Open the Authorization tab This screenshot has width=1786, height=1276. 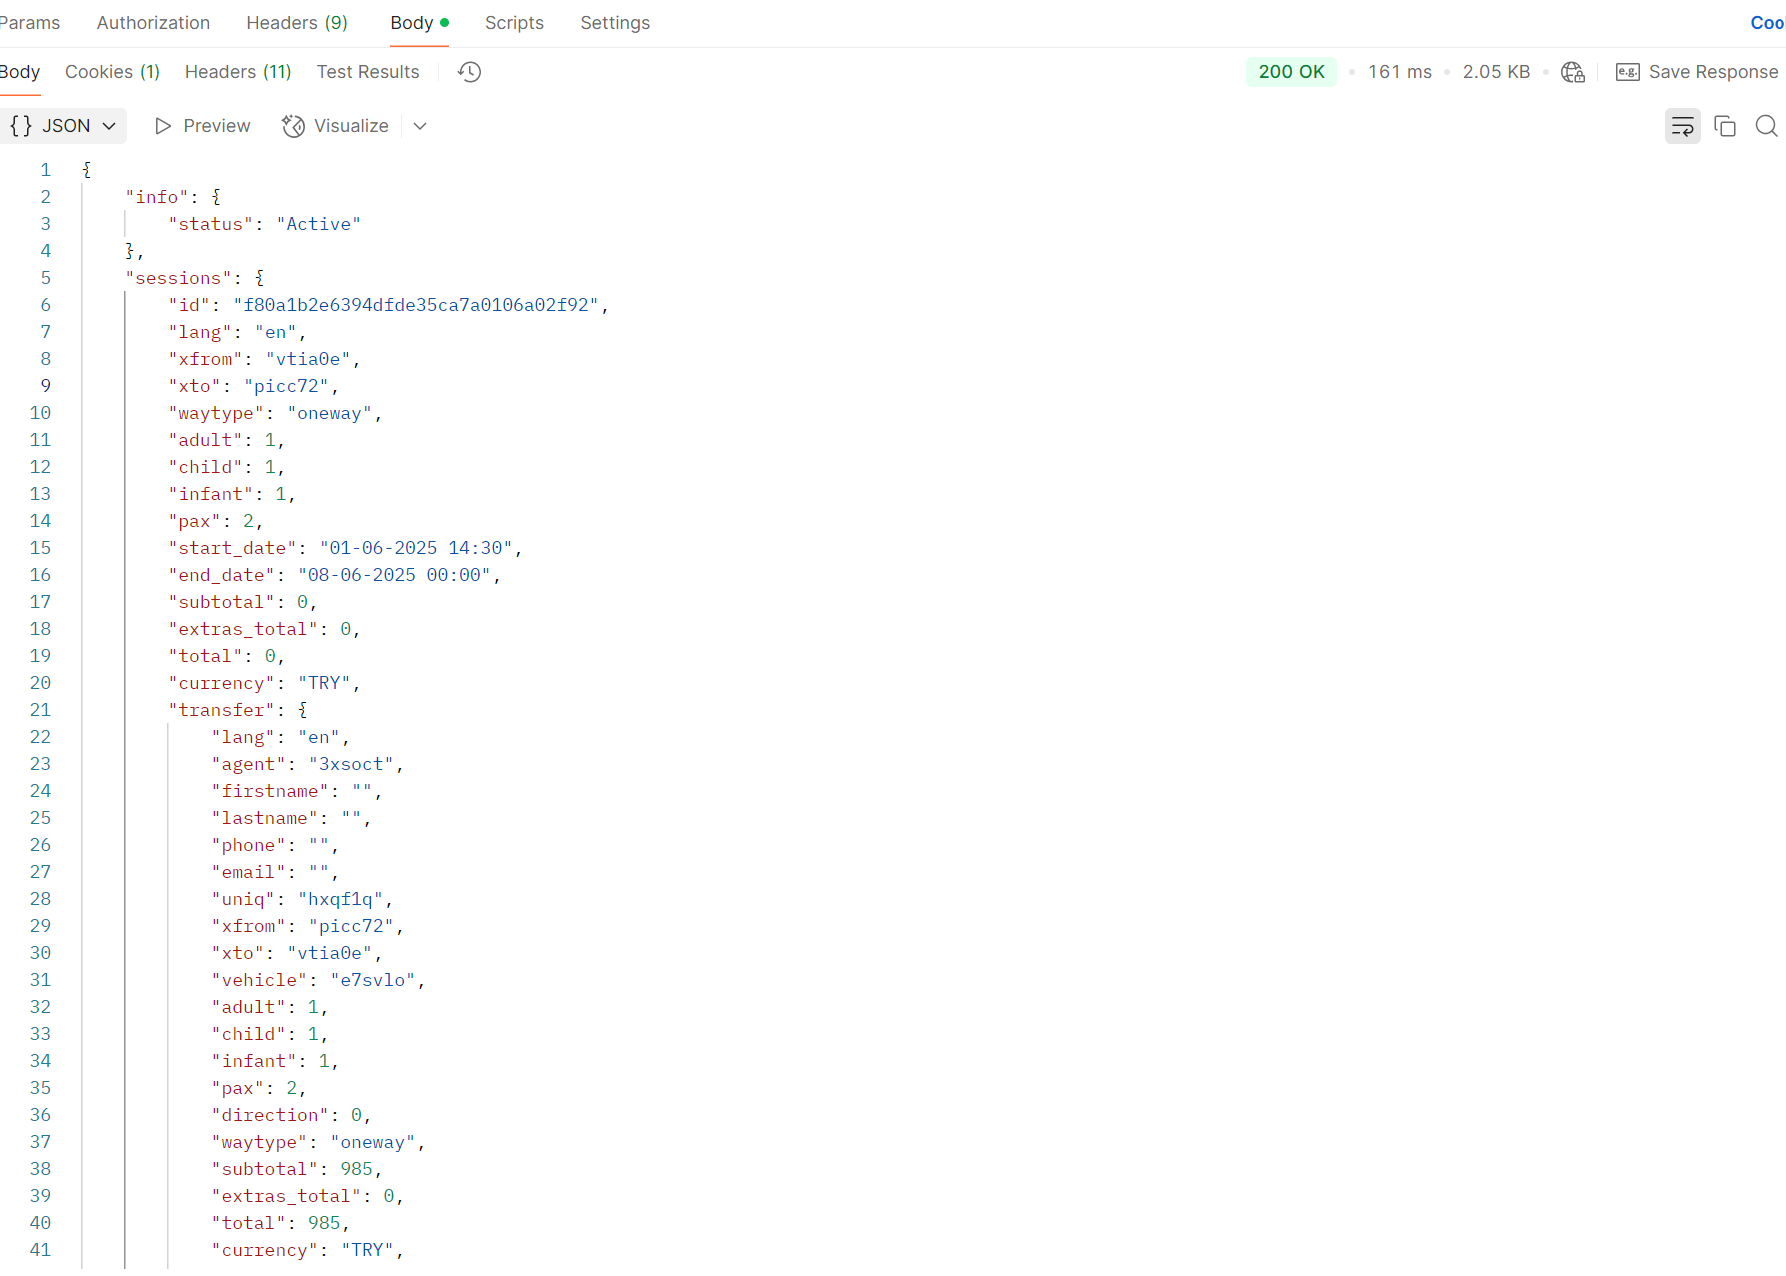[x=153, y=23]
